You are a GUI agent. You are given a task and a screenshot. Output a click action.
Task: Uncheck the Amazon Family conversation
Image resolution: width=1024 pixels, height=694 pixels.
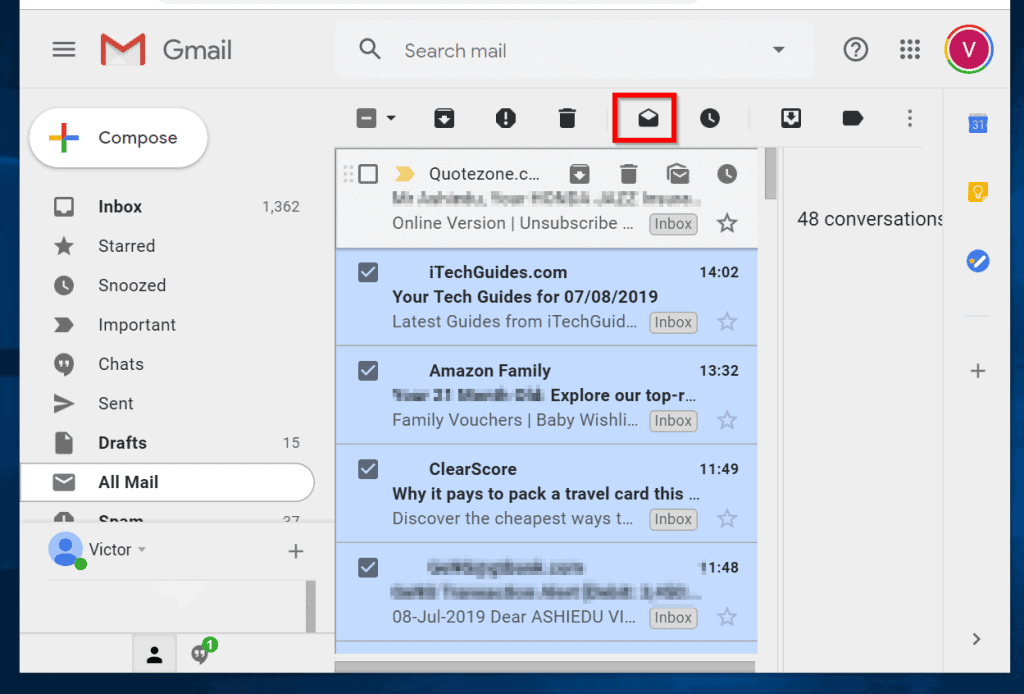click(x=368, y=370)
